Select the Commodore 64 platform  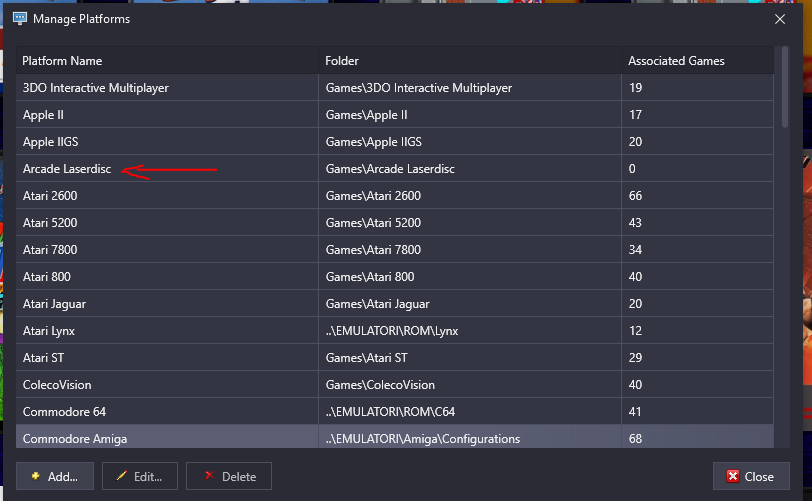click(x=64, y=411)
